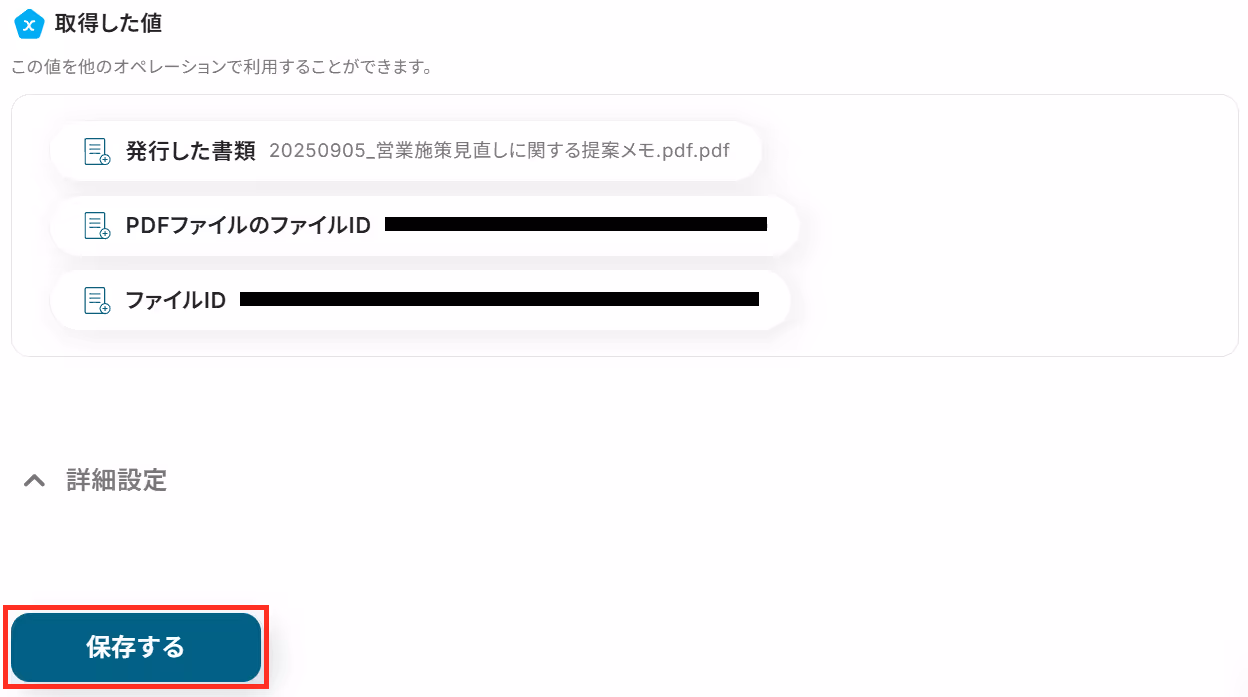Click blank space right of 保存する button
This screenshot has width=1248, height=697.
tap(750, 647)
